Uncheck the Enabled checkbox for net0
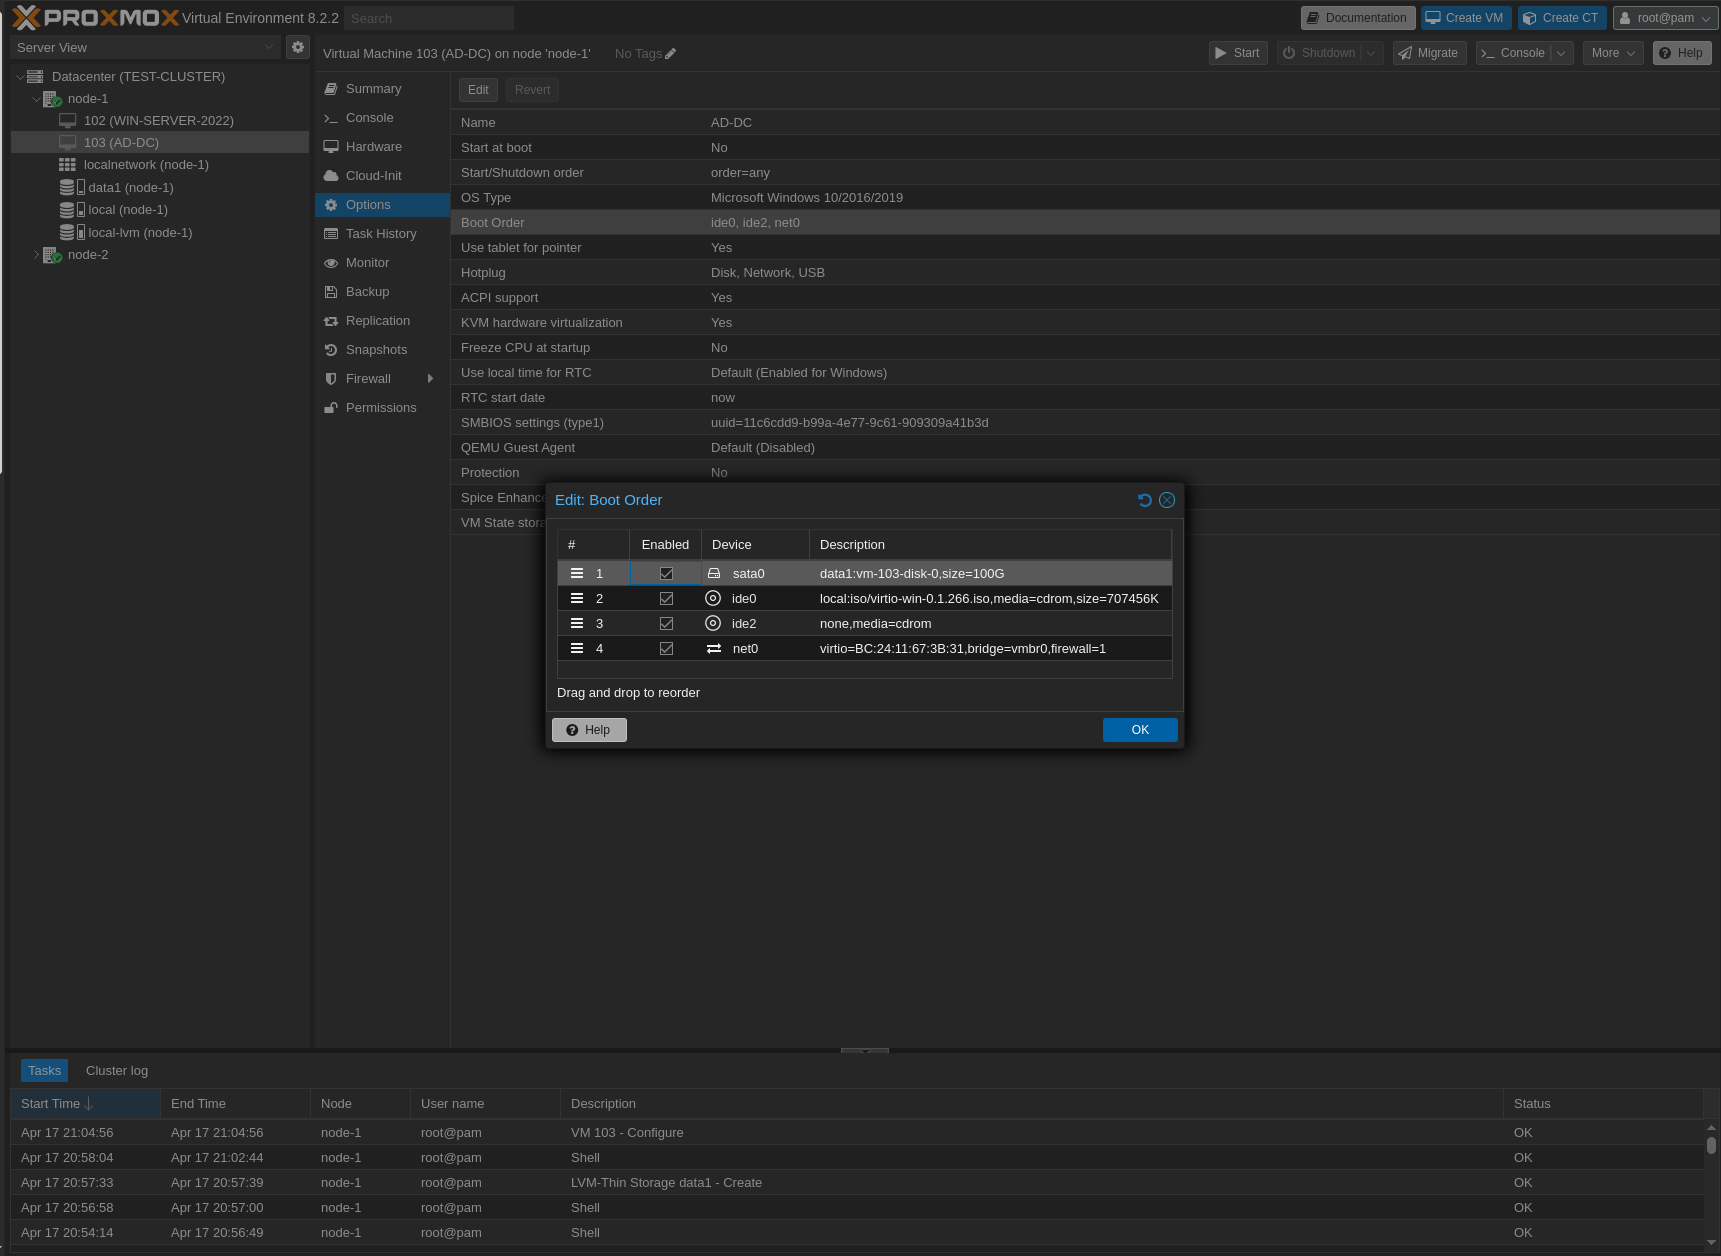 point(666,648)
